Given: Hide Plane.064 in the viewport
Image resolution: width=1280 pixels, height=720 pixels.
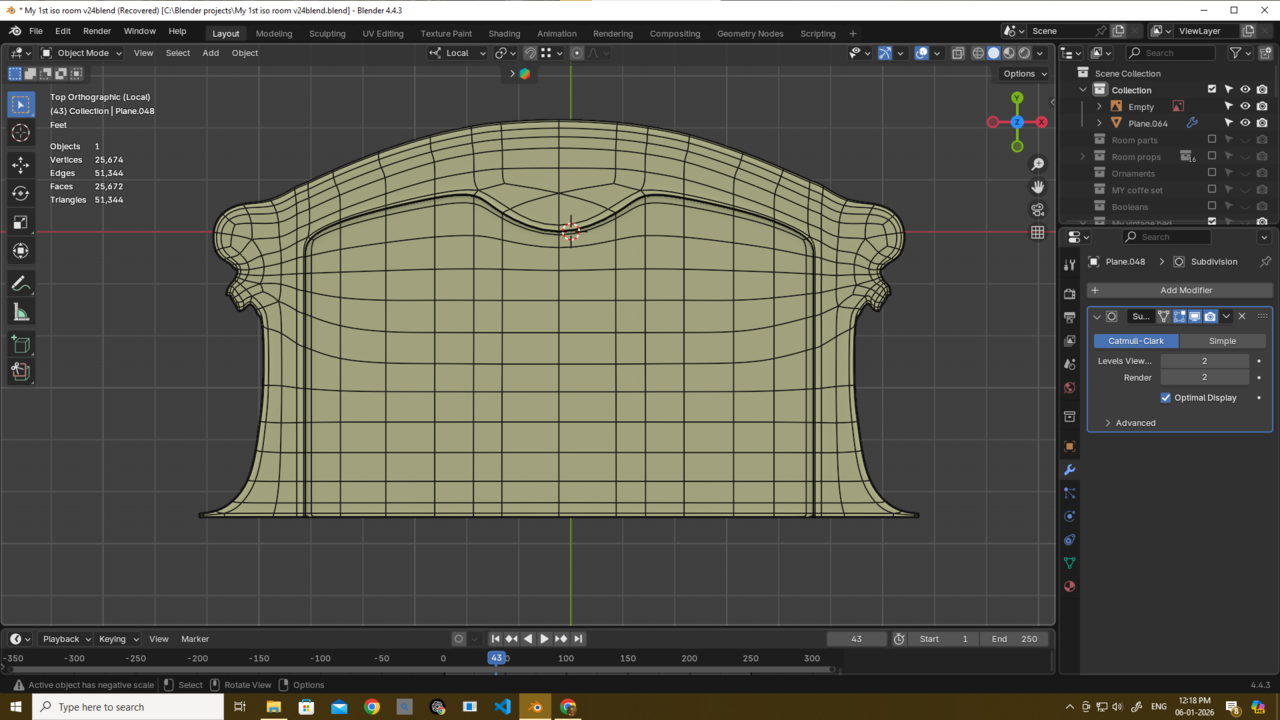Looking at the screenshot, I should pos(1245,123).
